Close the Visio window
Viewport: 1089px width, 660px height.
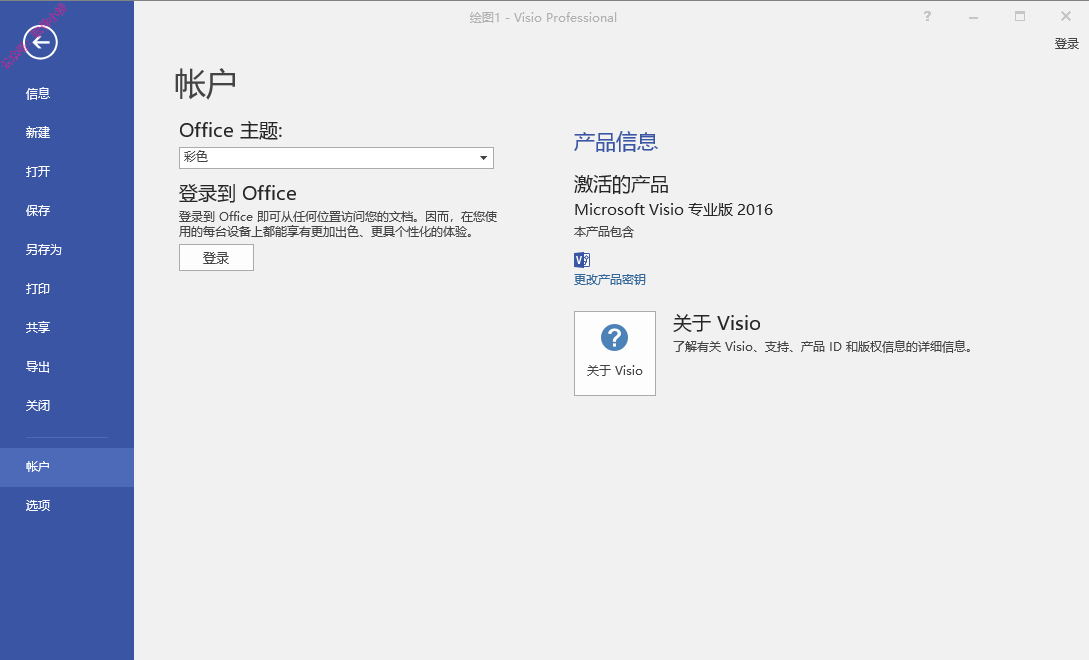click(1066, 16)
